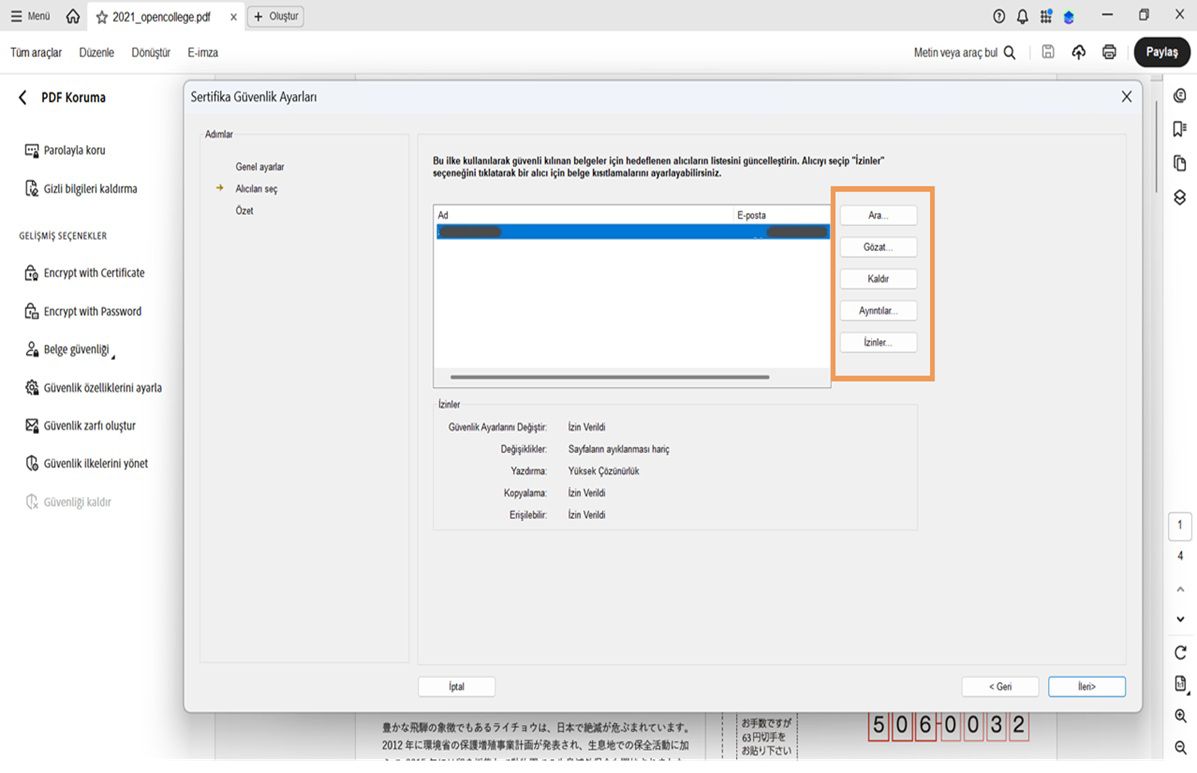Select the Özet step
Viewport: 1197px width, 773px height.
(x=244, y=211)
